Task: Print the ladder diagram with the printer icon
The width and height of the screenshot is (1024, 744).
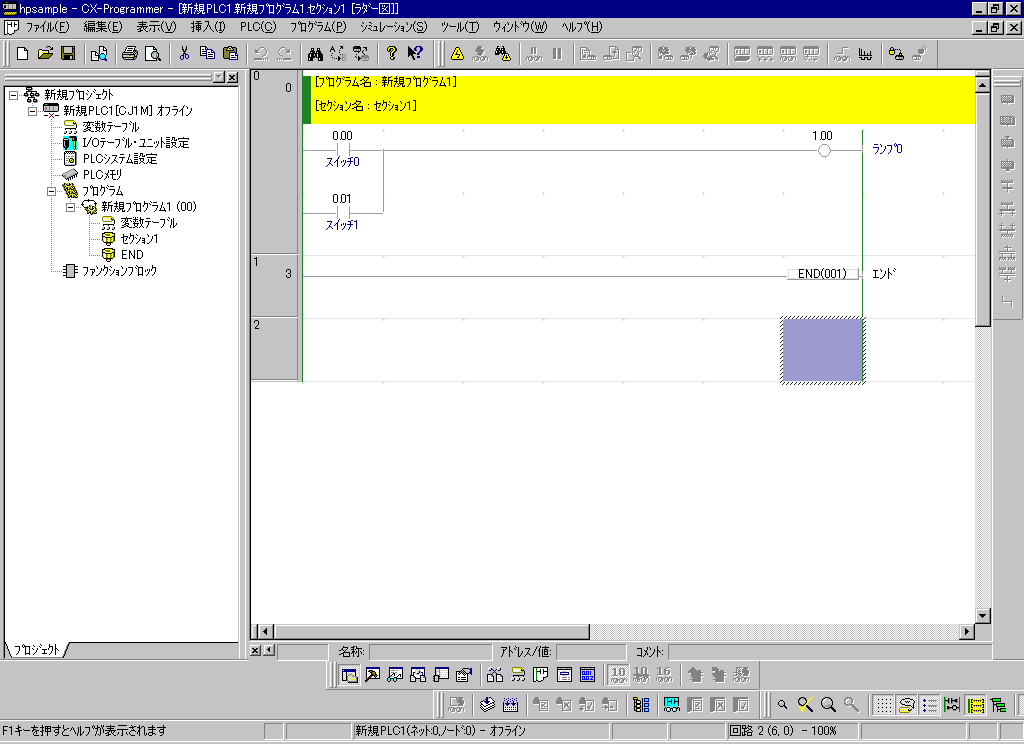Action: coord(130,54)
